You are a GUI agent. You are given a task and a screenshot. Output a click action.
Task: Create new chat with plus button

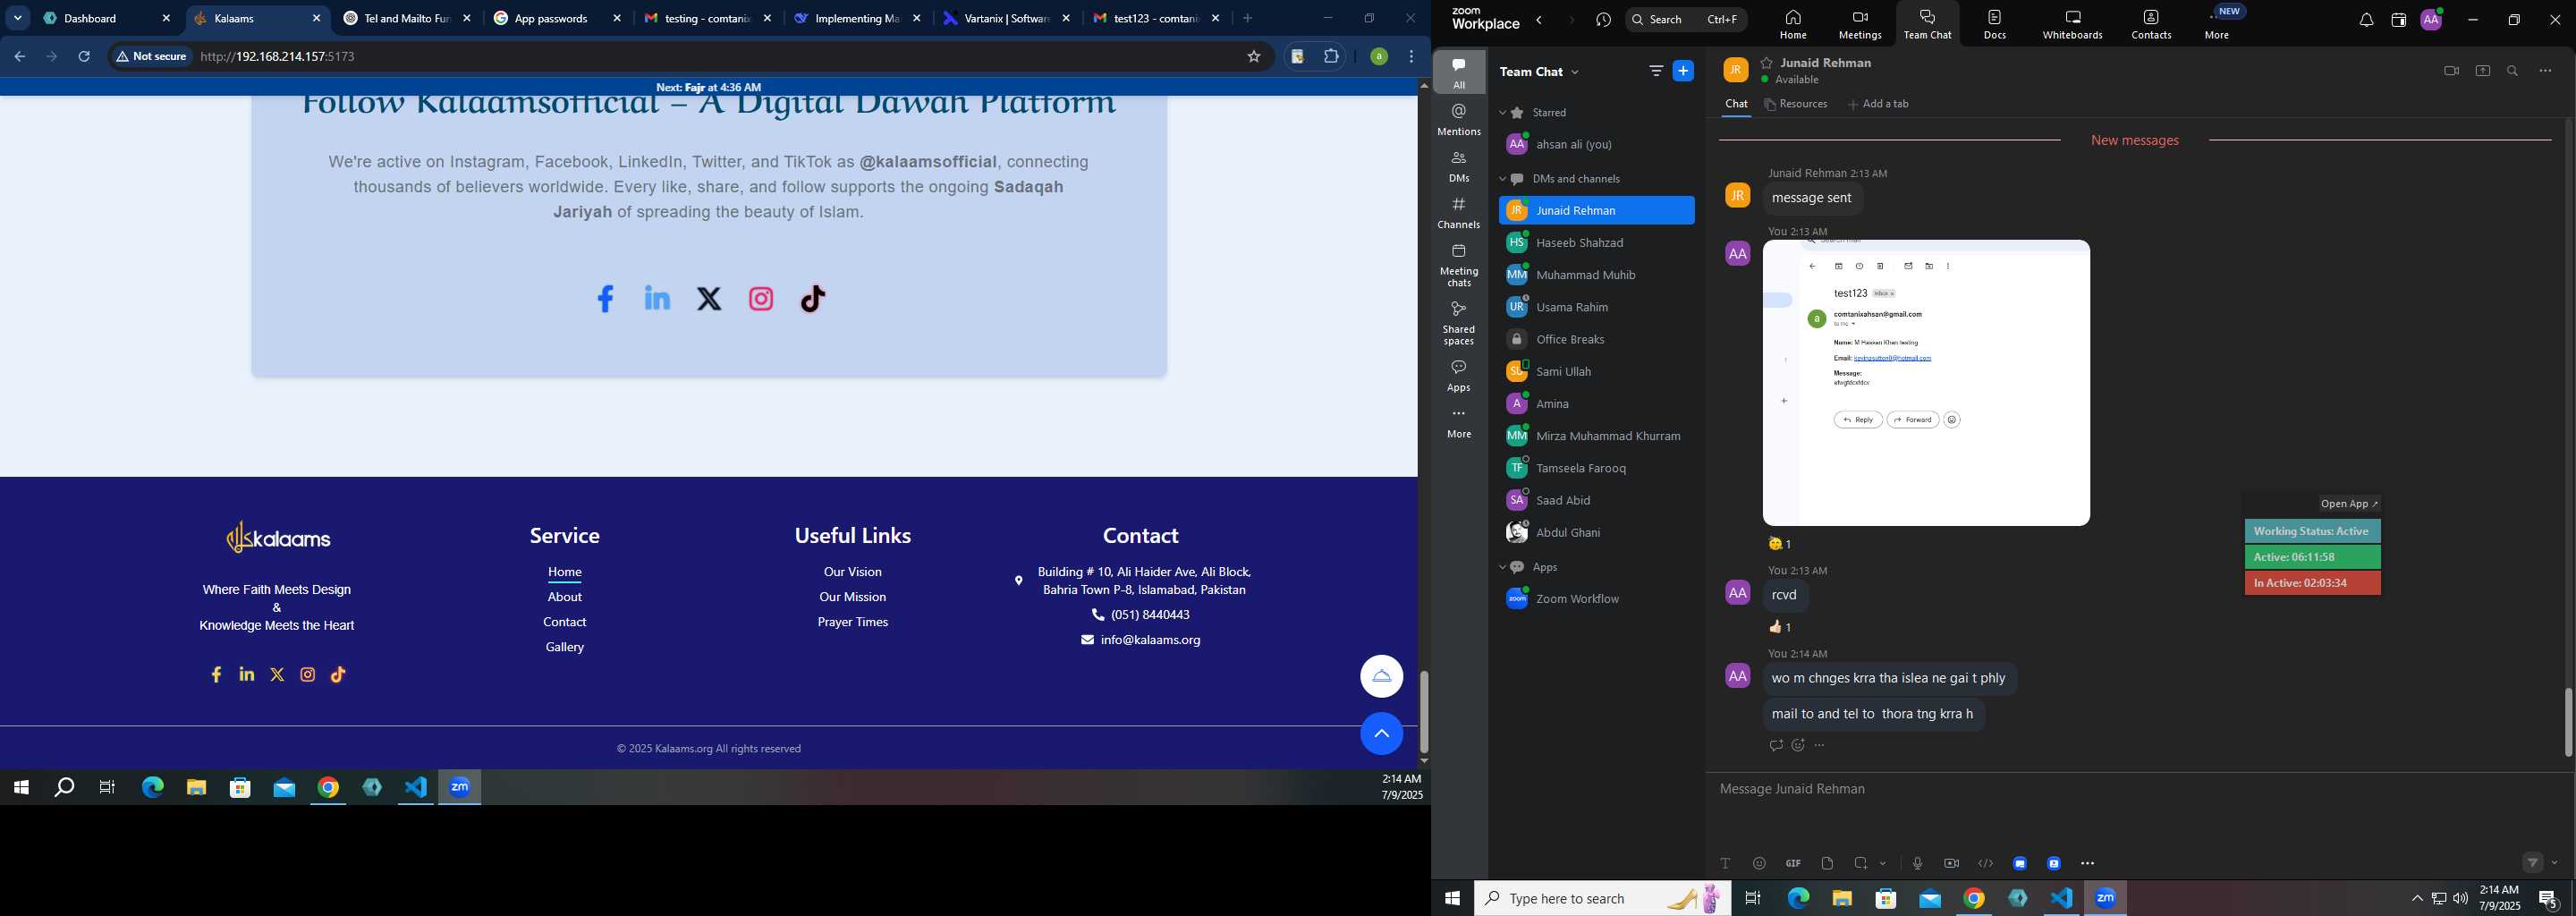click(x=1684, y=71)
